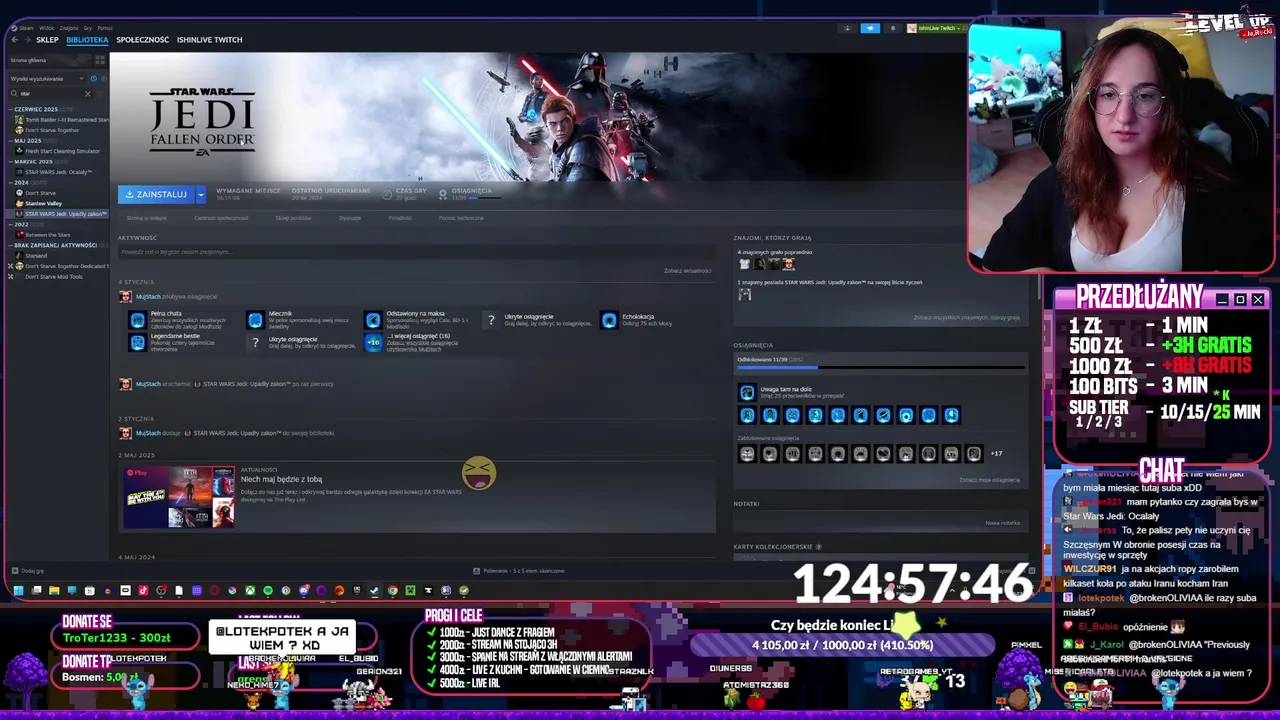Image resolution: width=1280 pixels, height=720 pixels.
Task: Open Poradniki link
Action: [400, 218]
